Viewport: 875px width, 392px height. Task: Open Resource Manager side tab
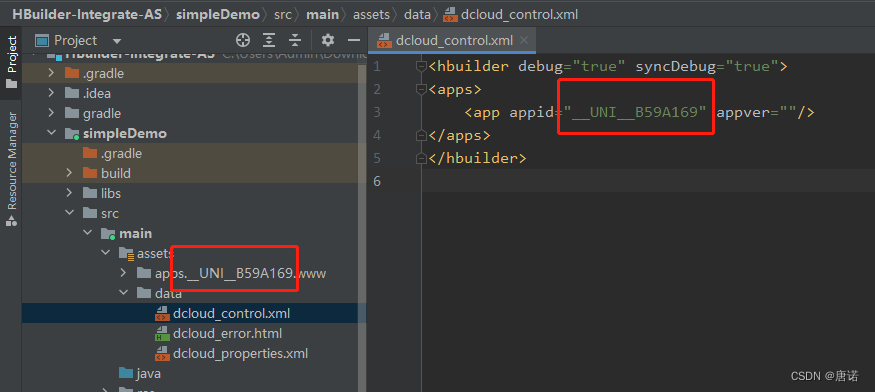pos(11,169)
